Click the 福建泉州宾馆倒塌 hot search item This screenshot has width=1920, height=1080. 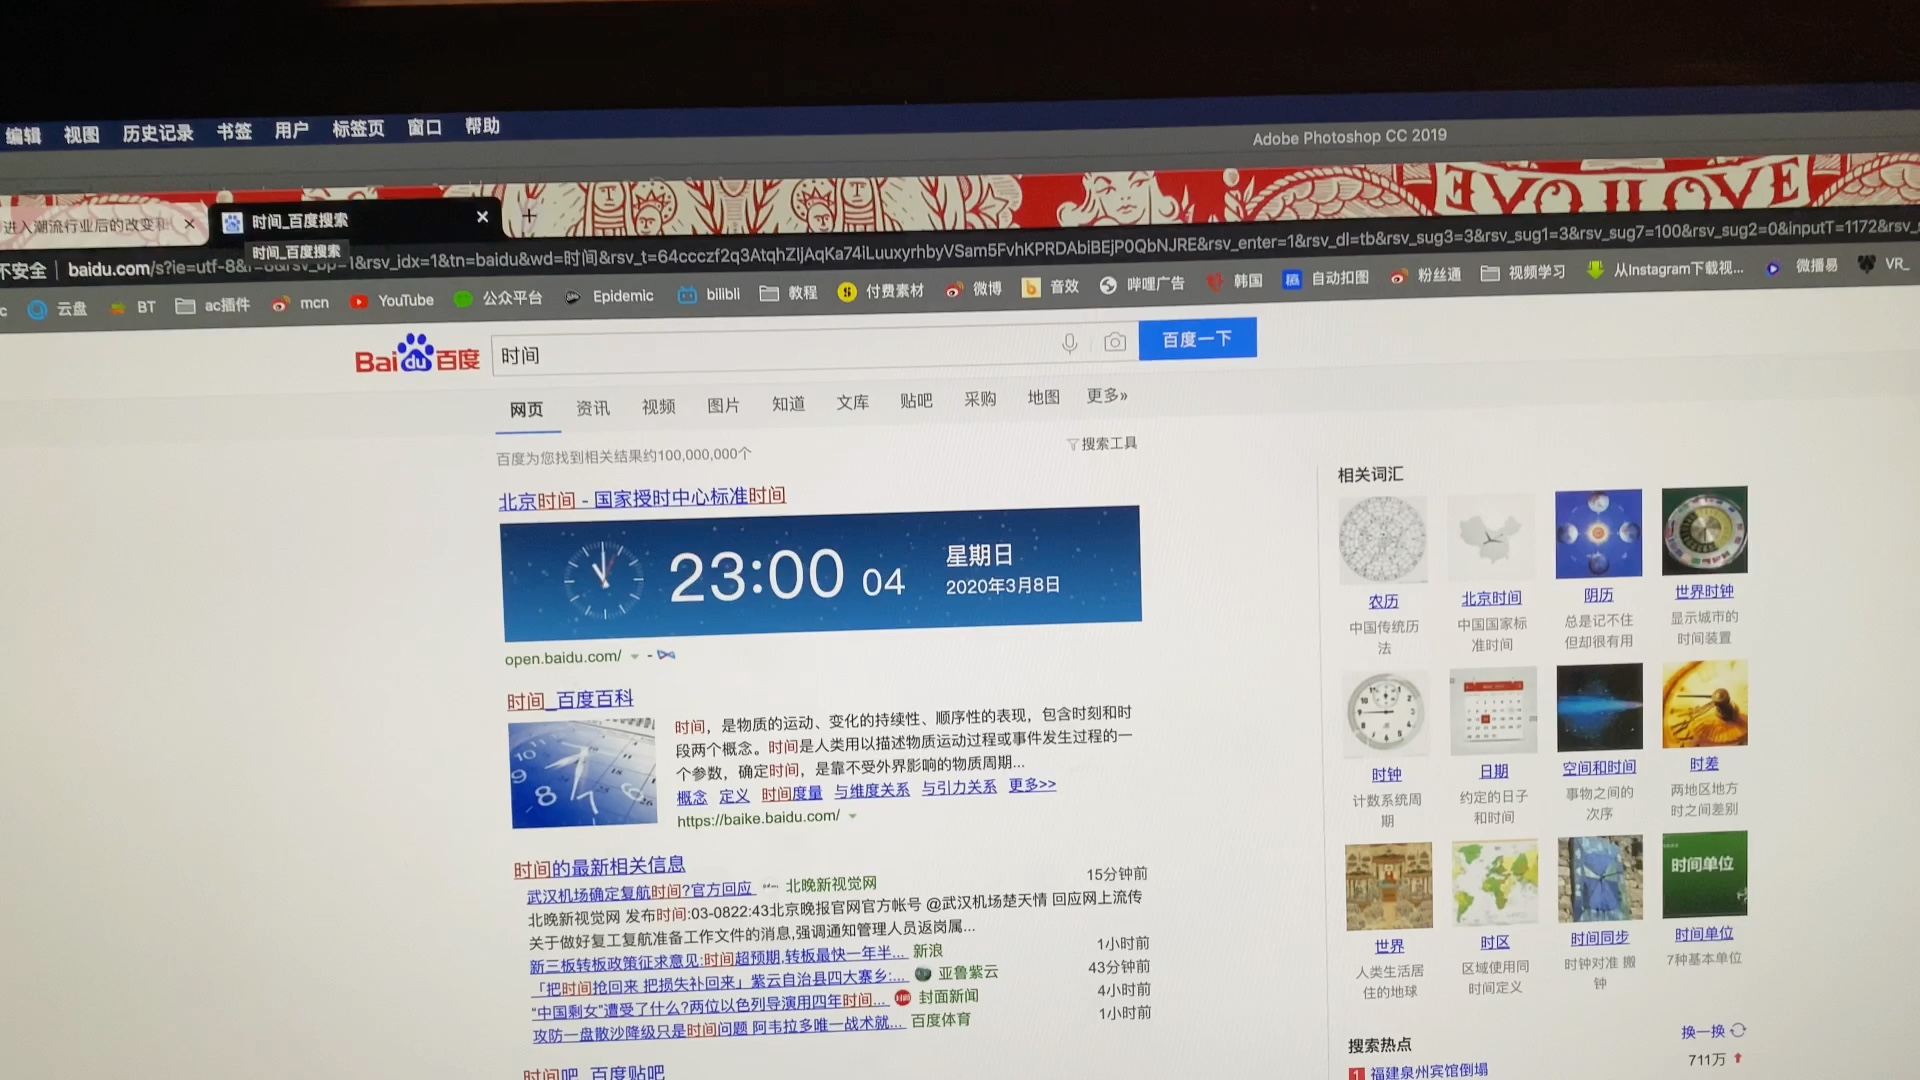click(x=1428, y=1071)
